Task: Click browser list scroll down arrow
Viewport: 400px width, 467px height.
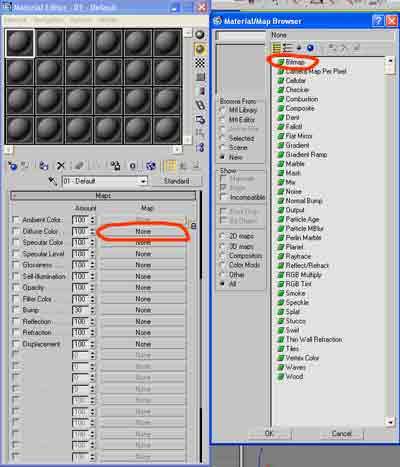Action: (390, 422)
